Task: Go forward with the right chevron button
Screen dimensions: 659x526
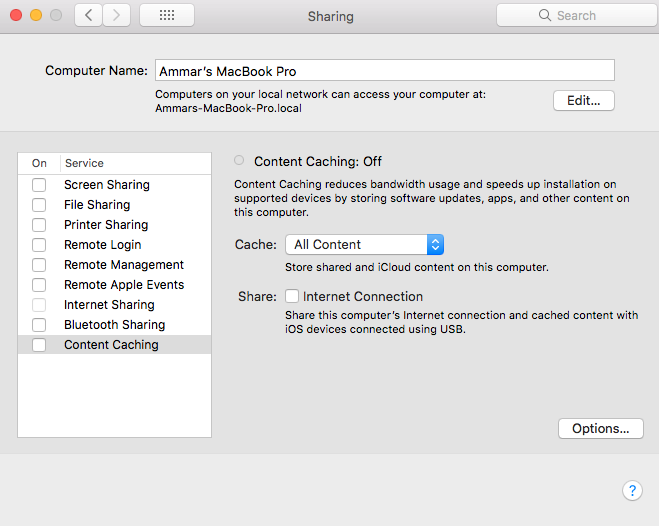Action: pos(116,16)
